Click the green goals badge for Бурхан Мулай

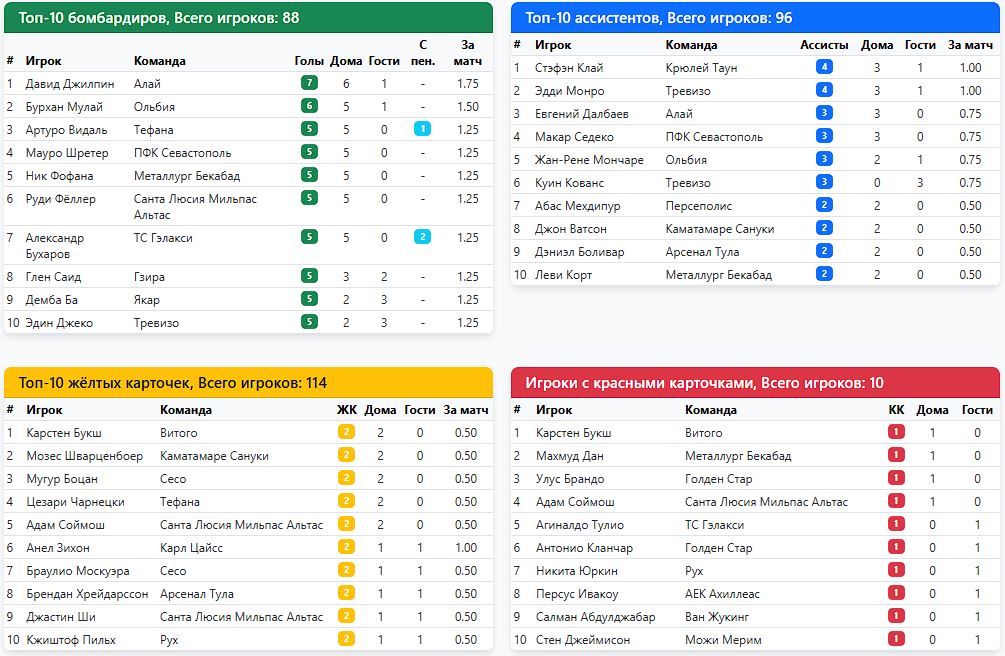[309, 106]
